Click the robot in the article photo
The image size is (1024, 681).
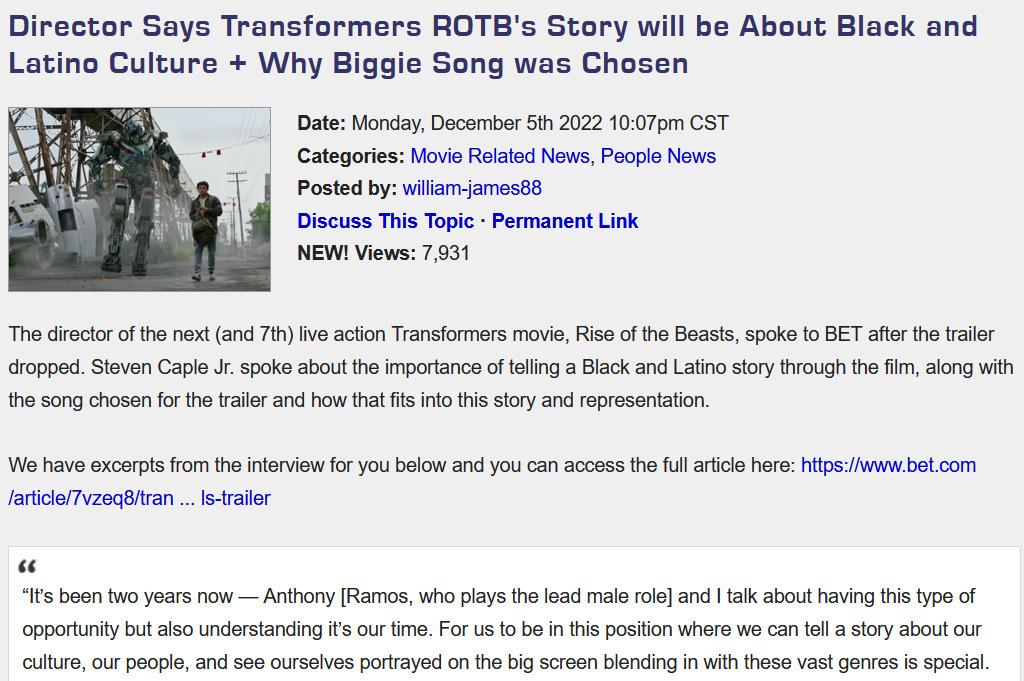[134, 196]
